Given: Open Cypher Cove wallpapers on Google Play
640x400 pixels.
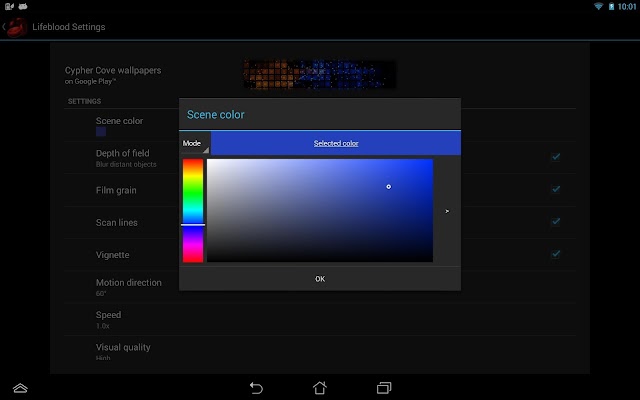Looking at the screenshot, I should click(113, 75).
